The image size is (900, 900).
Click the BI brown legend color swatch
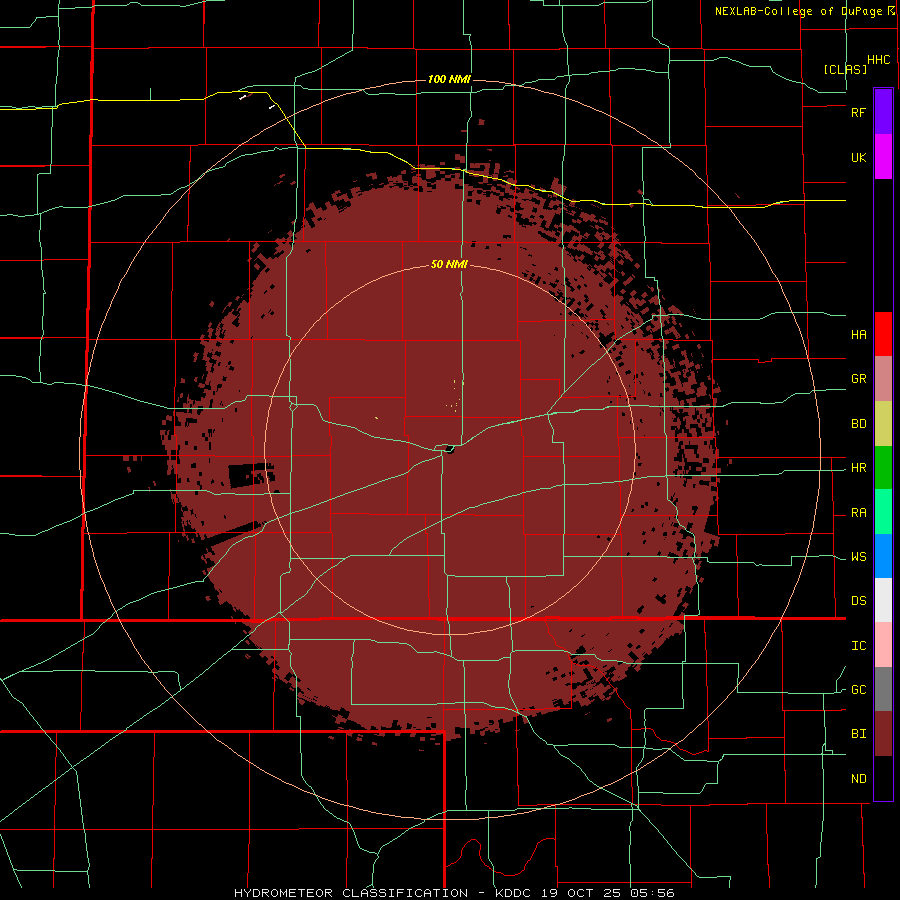(x=883, y=734)
